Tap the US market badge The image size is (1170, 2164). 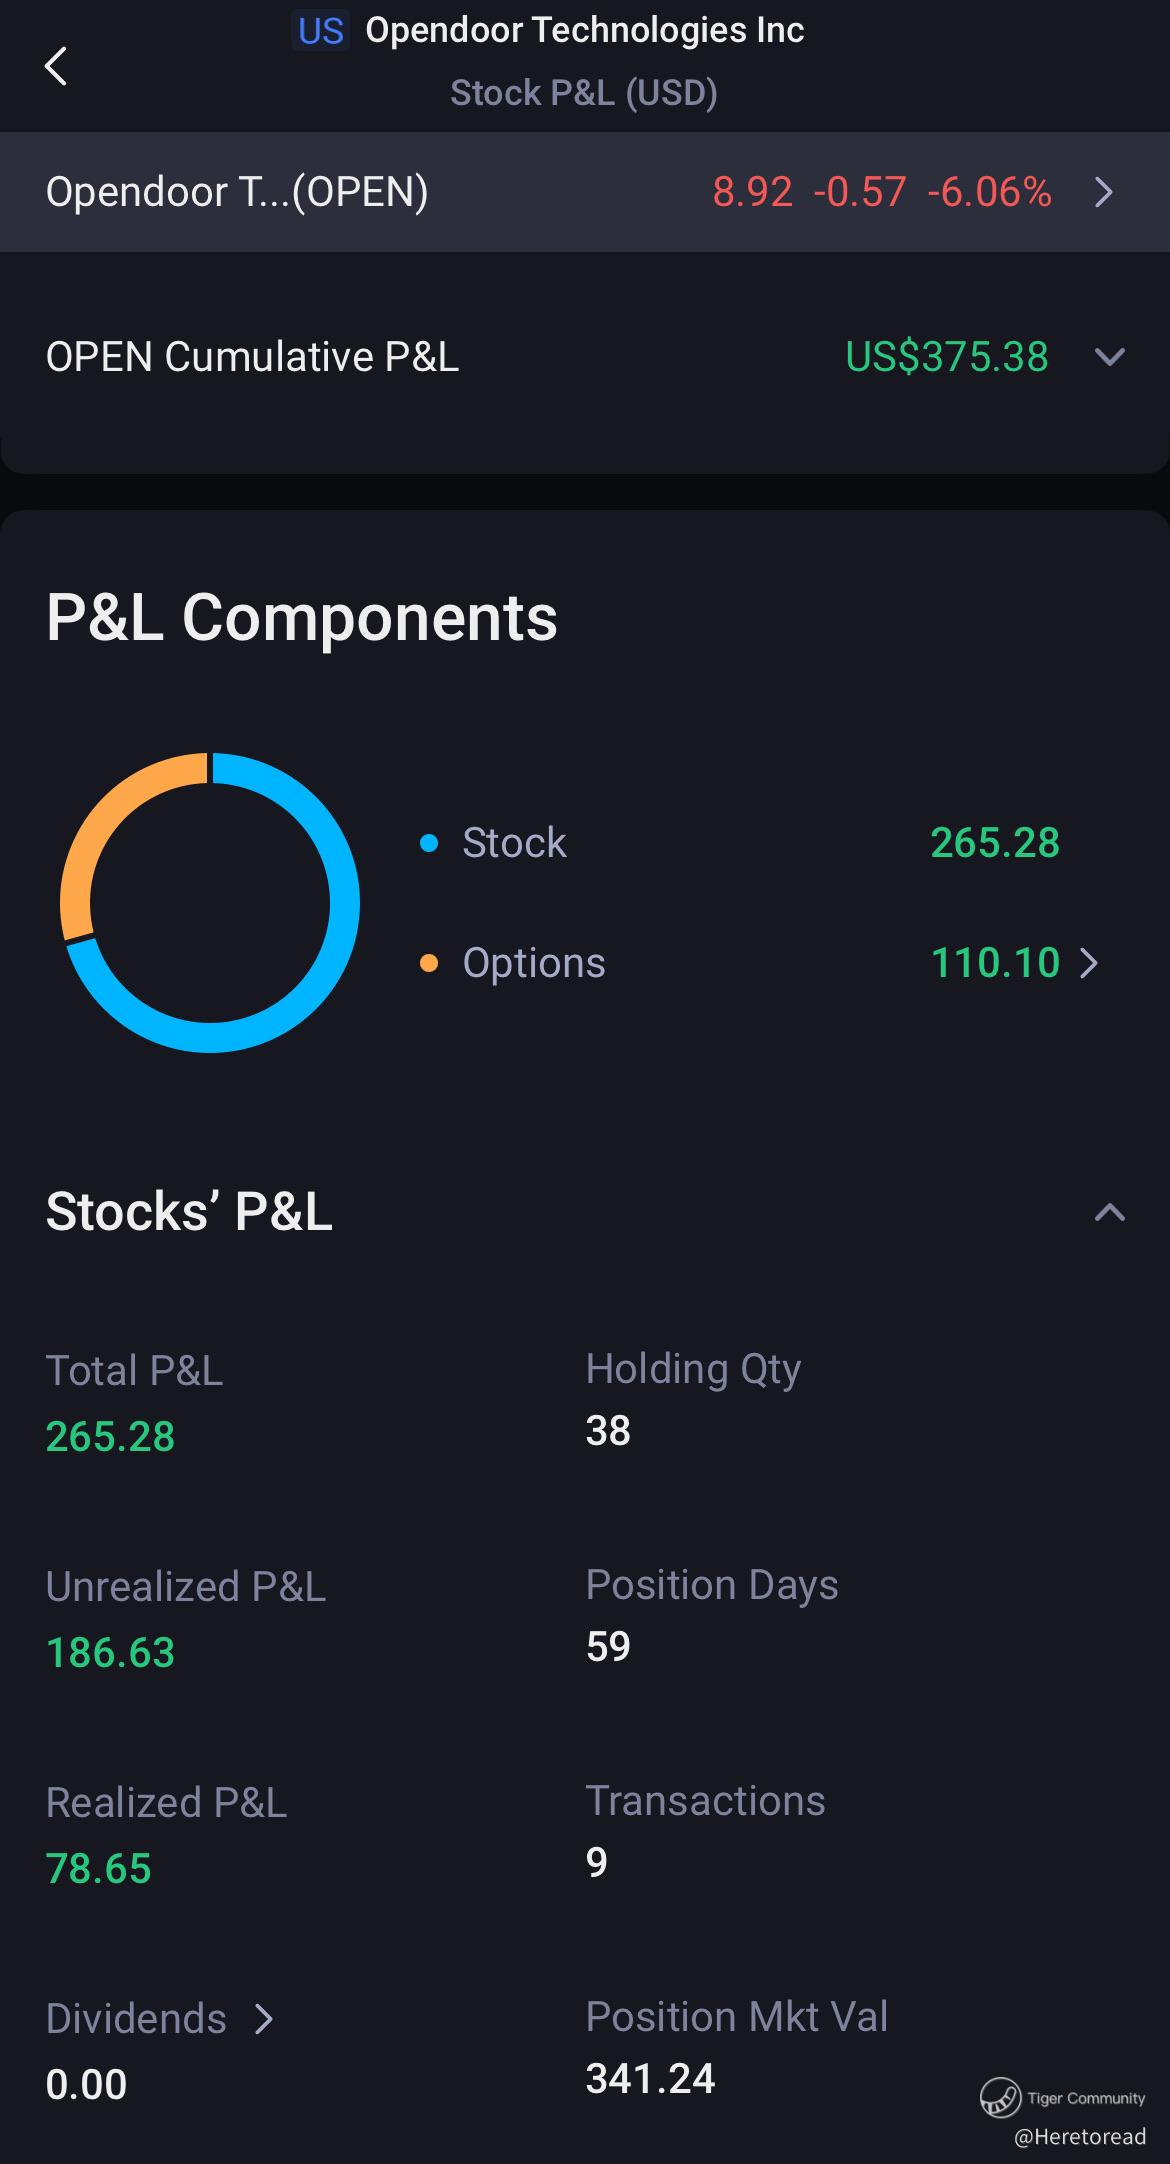click(321, 31)
